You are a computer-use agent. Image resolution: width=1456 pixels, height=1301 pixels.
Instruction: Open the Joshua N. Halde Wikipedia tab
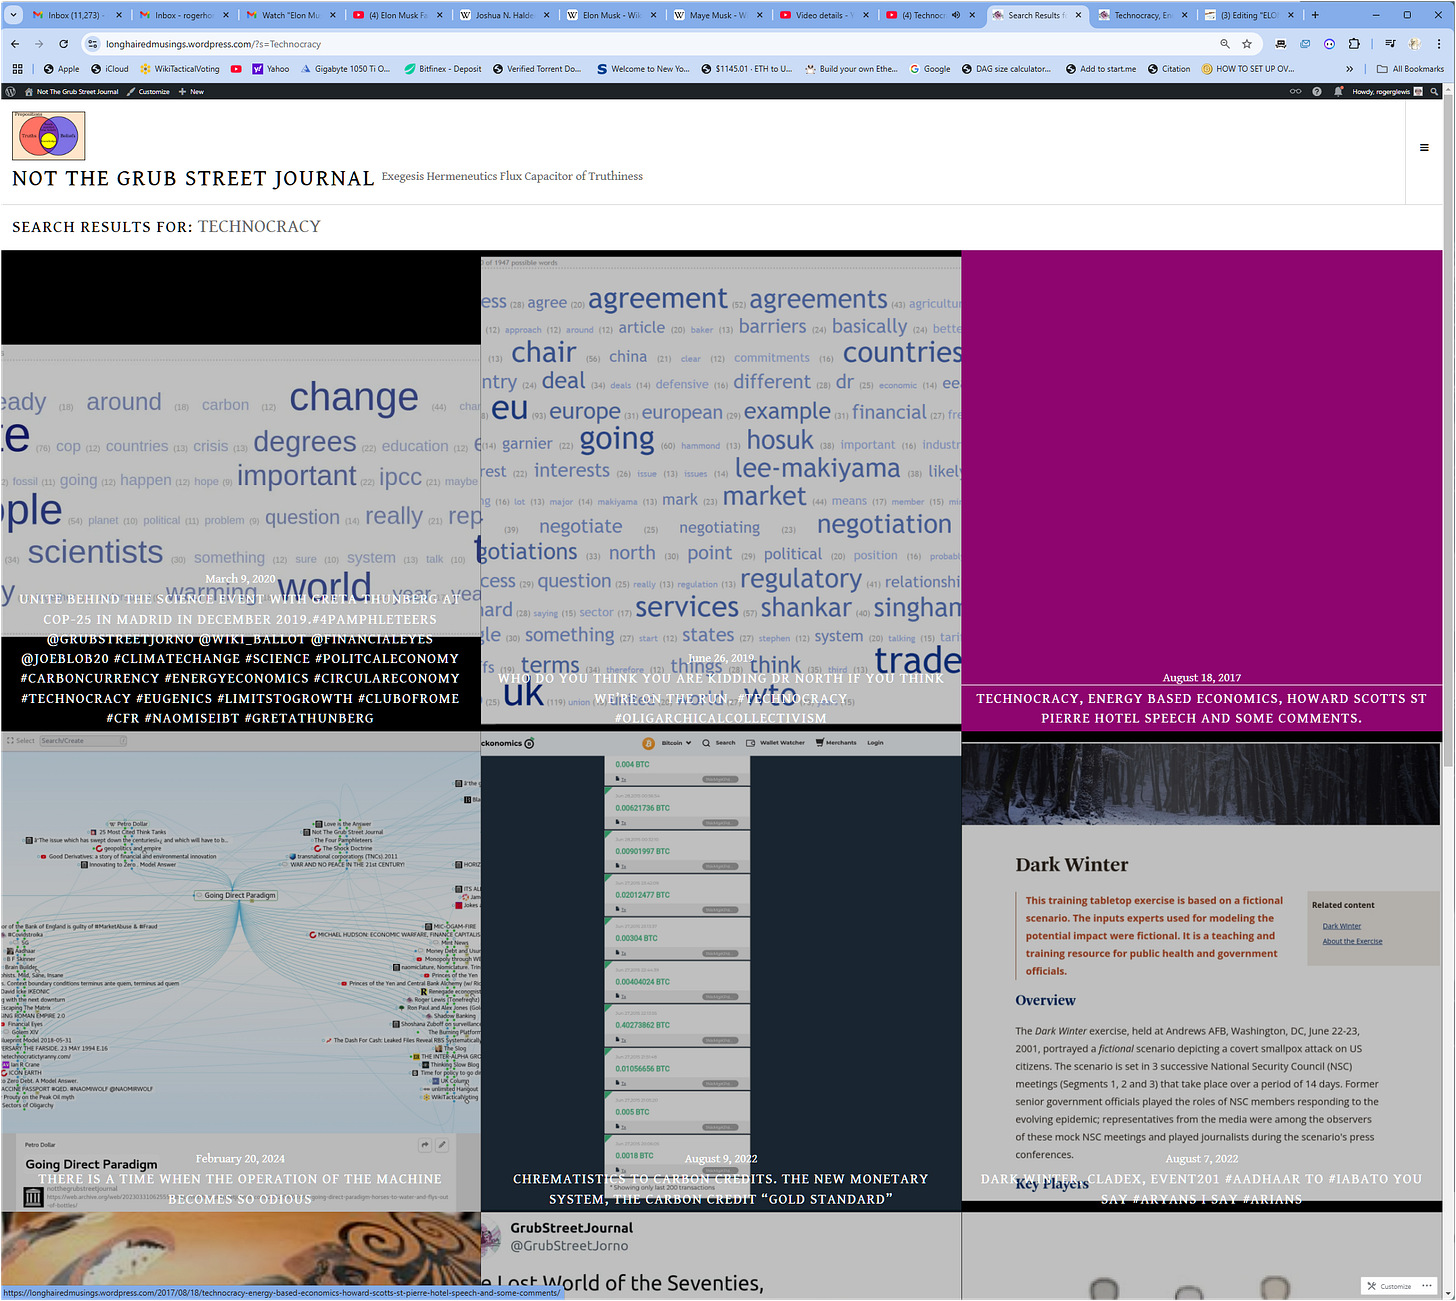(504, 15)
